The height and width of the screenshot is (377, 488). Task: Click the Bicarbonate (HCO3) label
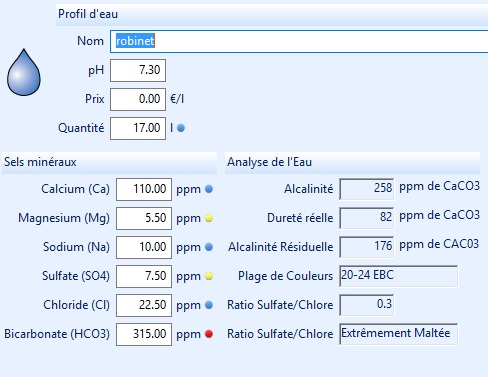click(57, 334)
